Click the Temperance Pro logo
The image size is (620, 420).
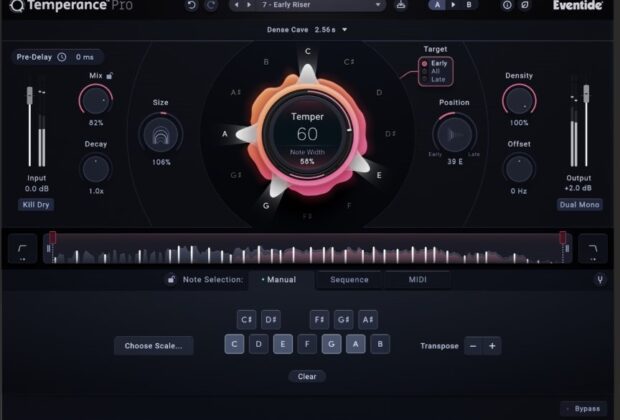click(x=71, y=6)
